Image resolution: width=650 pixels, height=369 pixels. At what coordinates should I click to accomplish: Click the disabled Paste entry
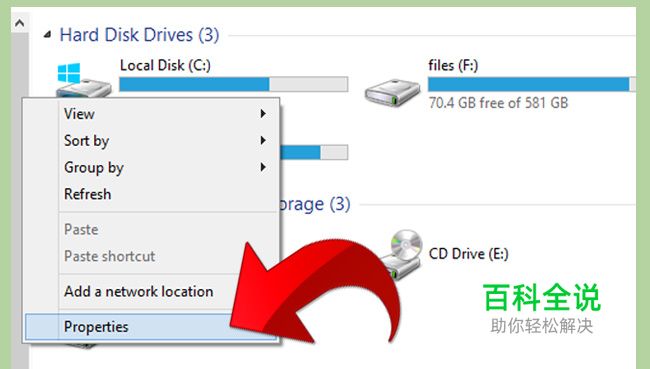81,229
